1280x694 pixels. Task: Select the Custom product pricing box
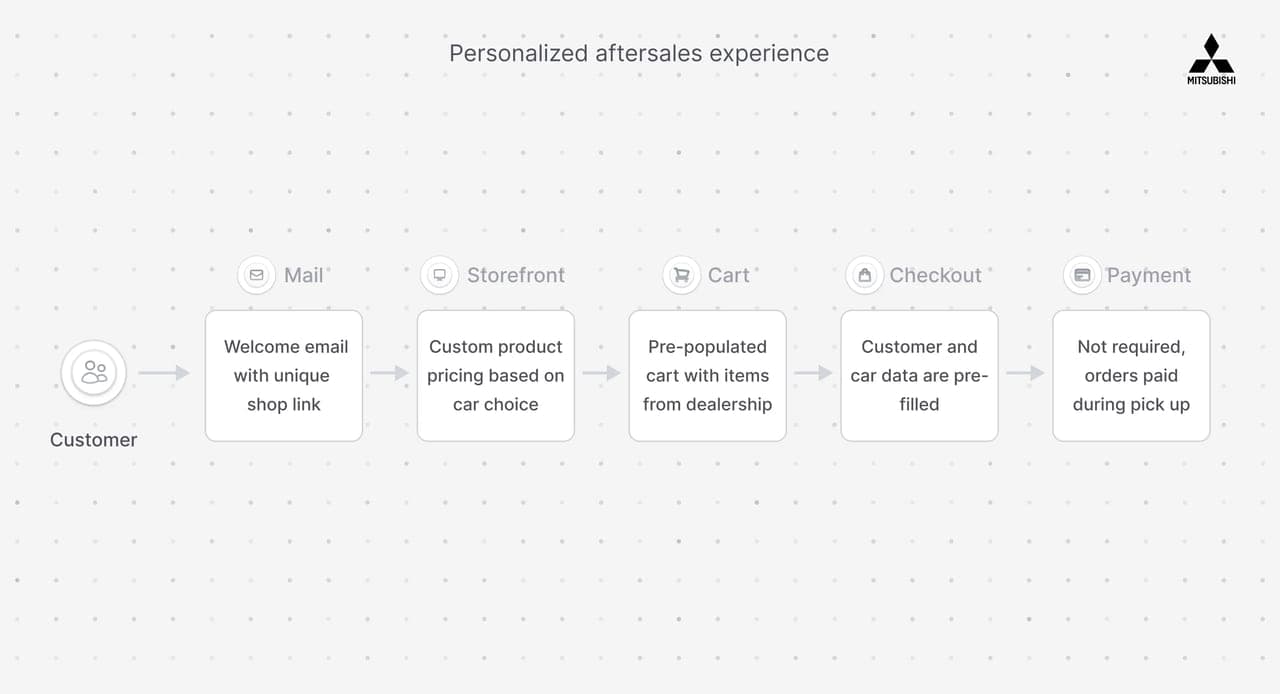click(x=496, y=376)
